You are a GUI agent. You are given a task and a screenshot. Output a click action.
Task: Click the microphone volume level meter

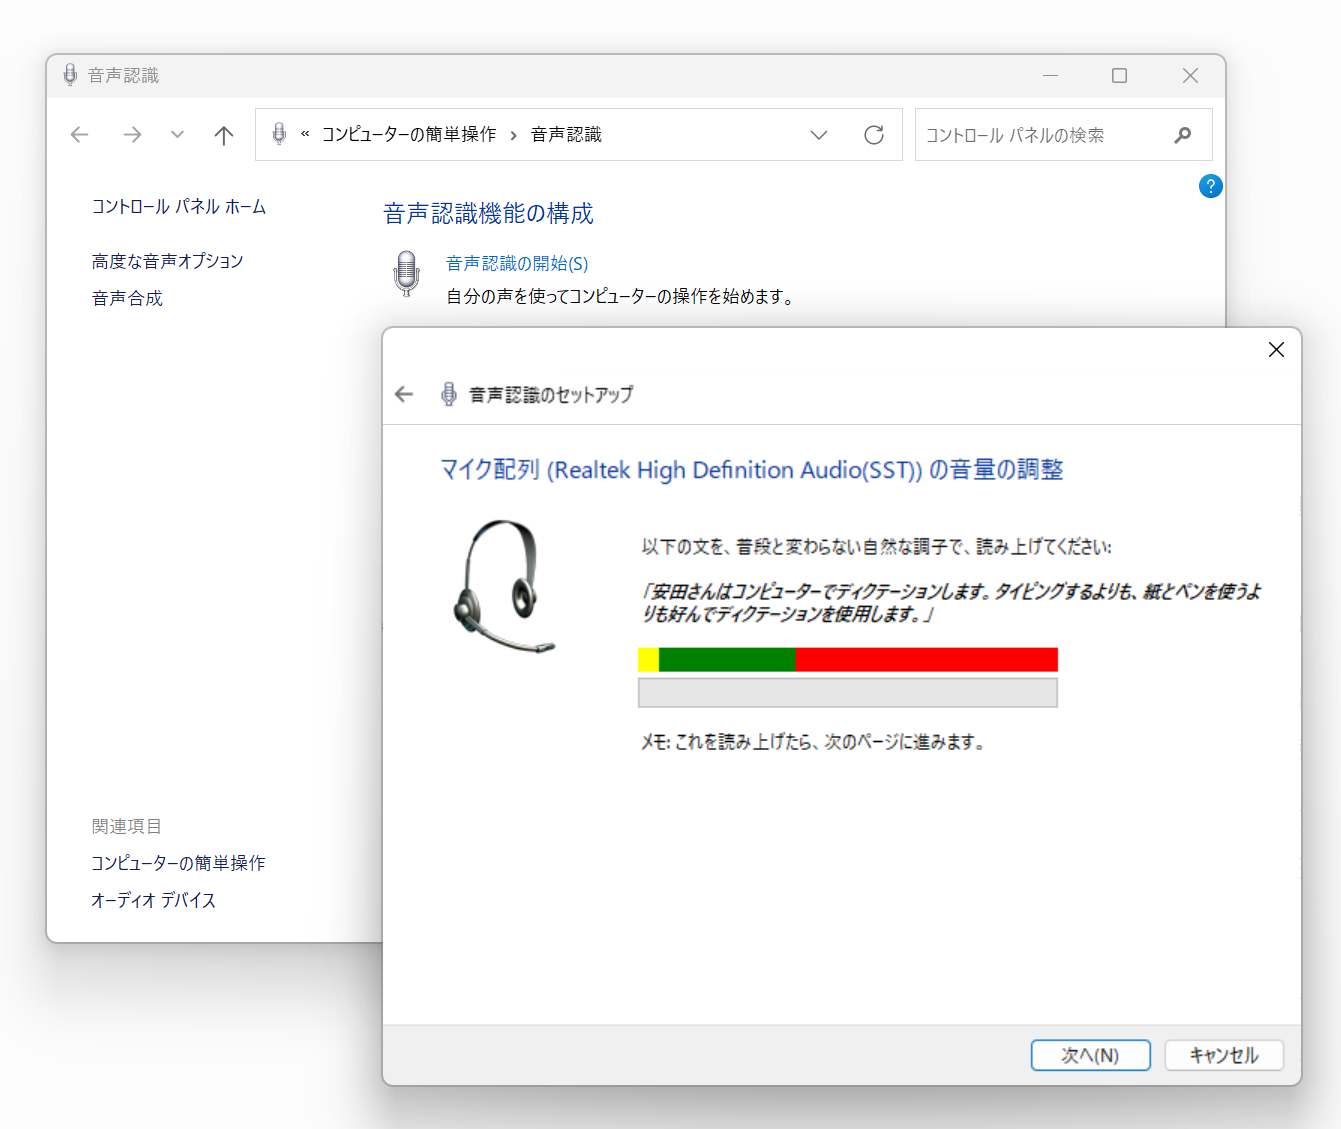point(847,659)
